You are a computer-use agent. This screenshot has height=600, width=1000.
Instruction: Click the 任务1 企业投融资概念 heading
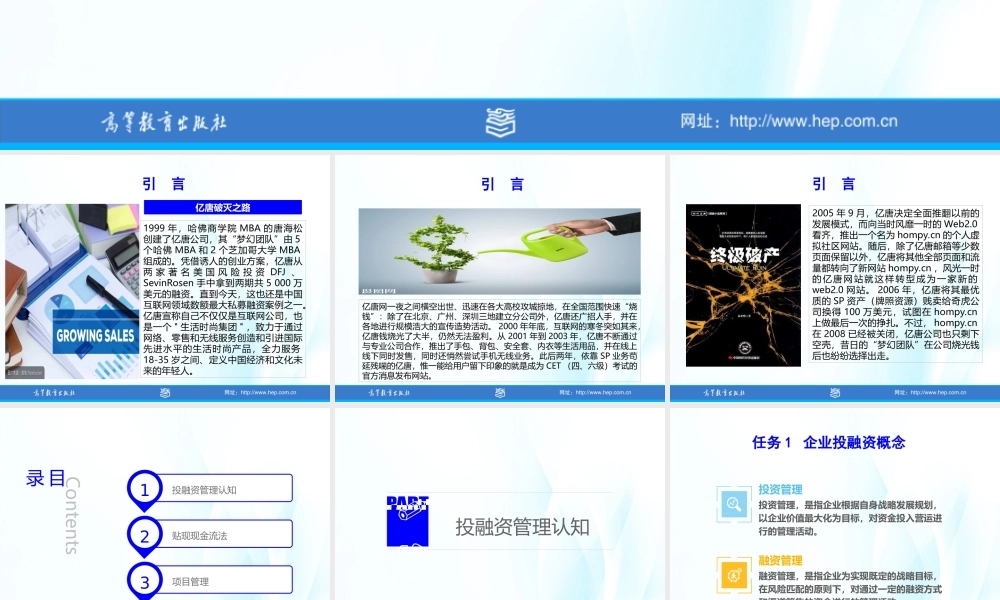tap(828, 441)
